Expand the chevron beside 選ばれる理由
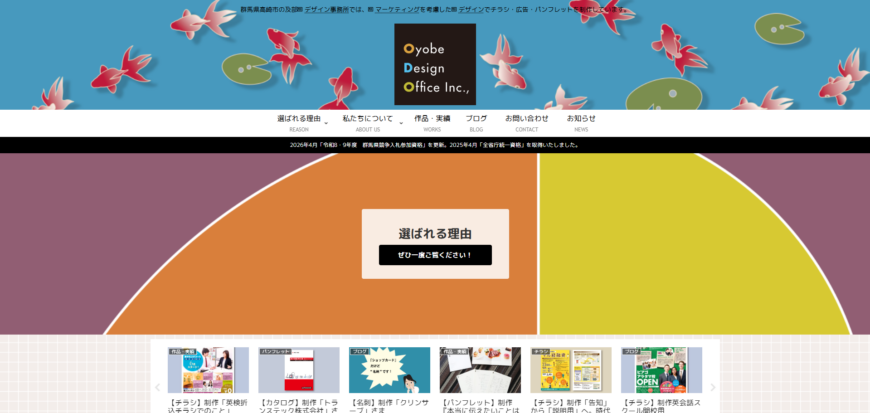 click(326, 123)
